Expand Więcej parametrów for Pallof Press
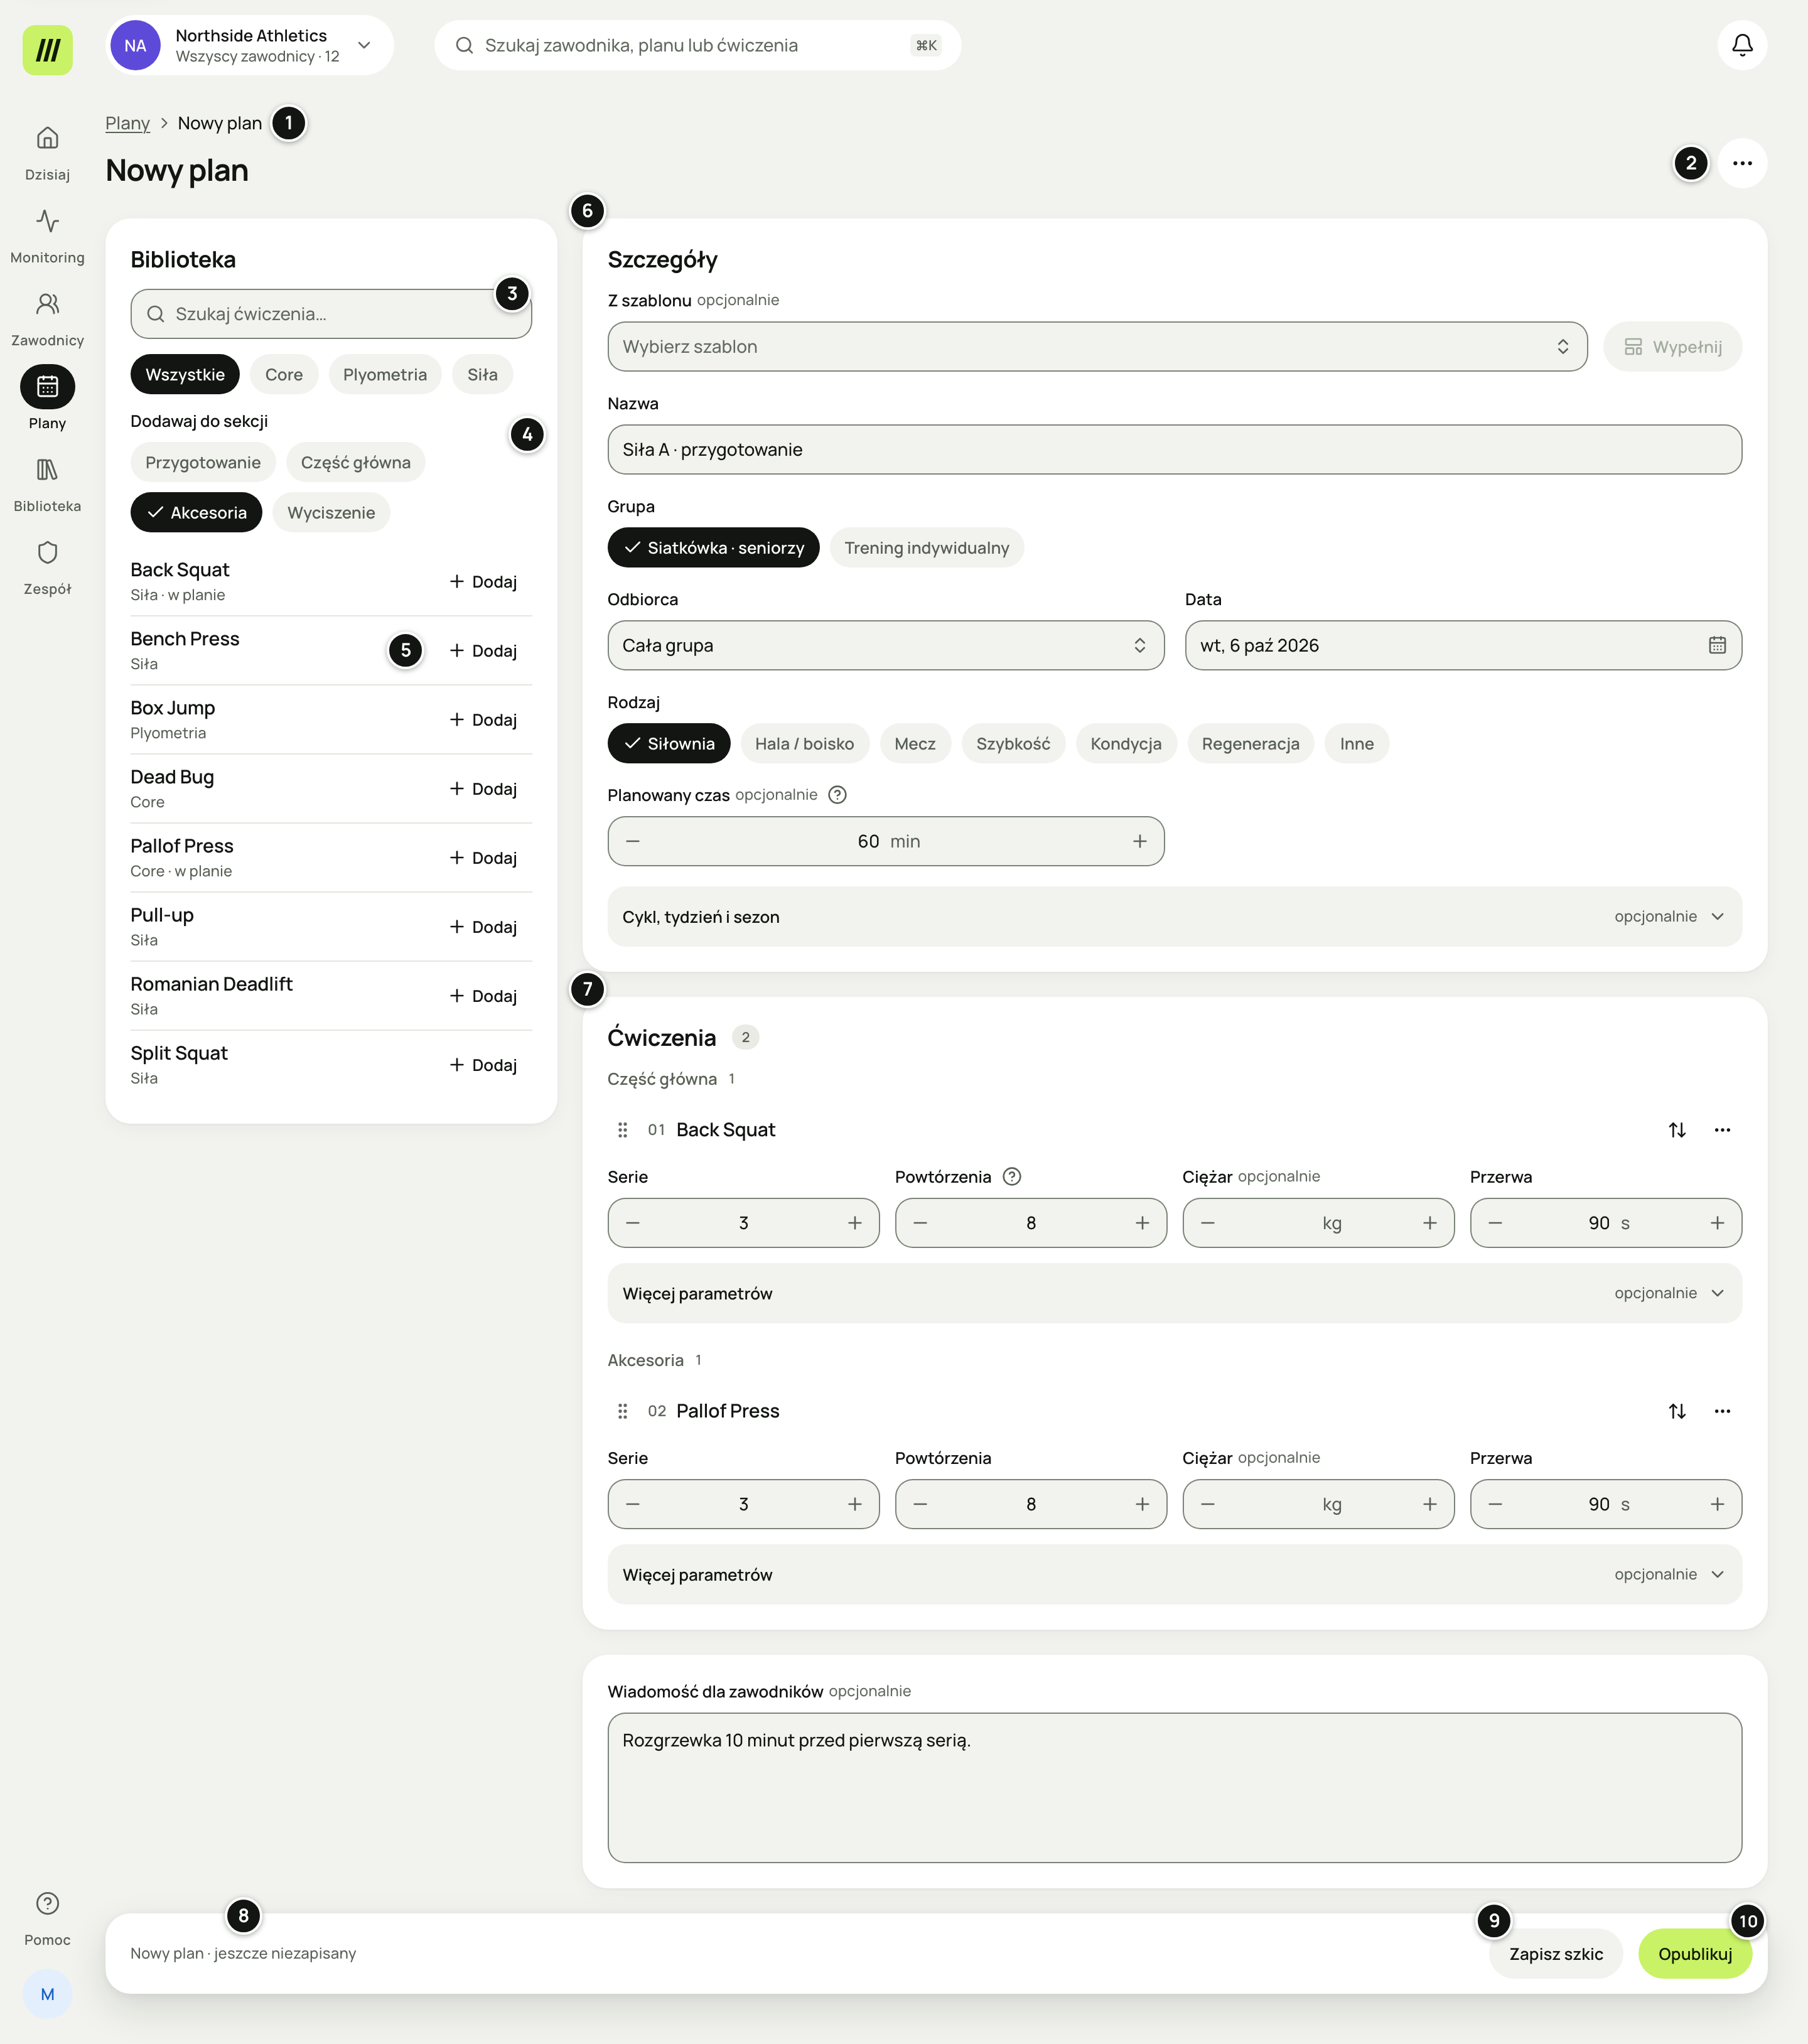This screenshot has width=1808, height=2044. coord(1174,1575)
